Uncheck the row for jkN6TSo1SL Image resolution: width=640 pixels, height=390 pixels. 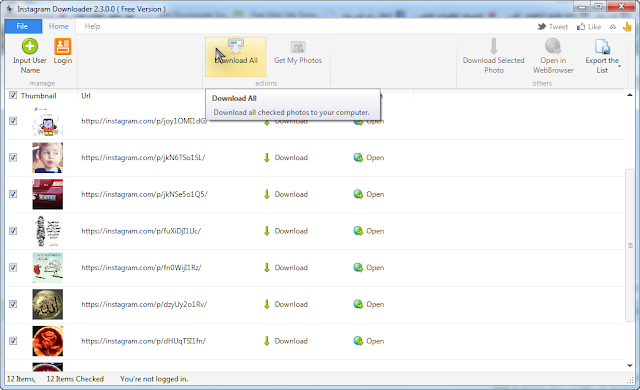click(x=13, y=157)
